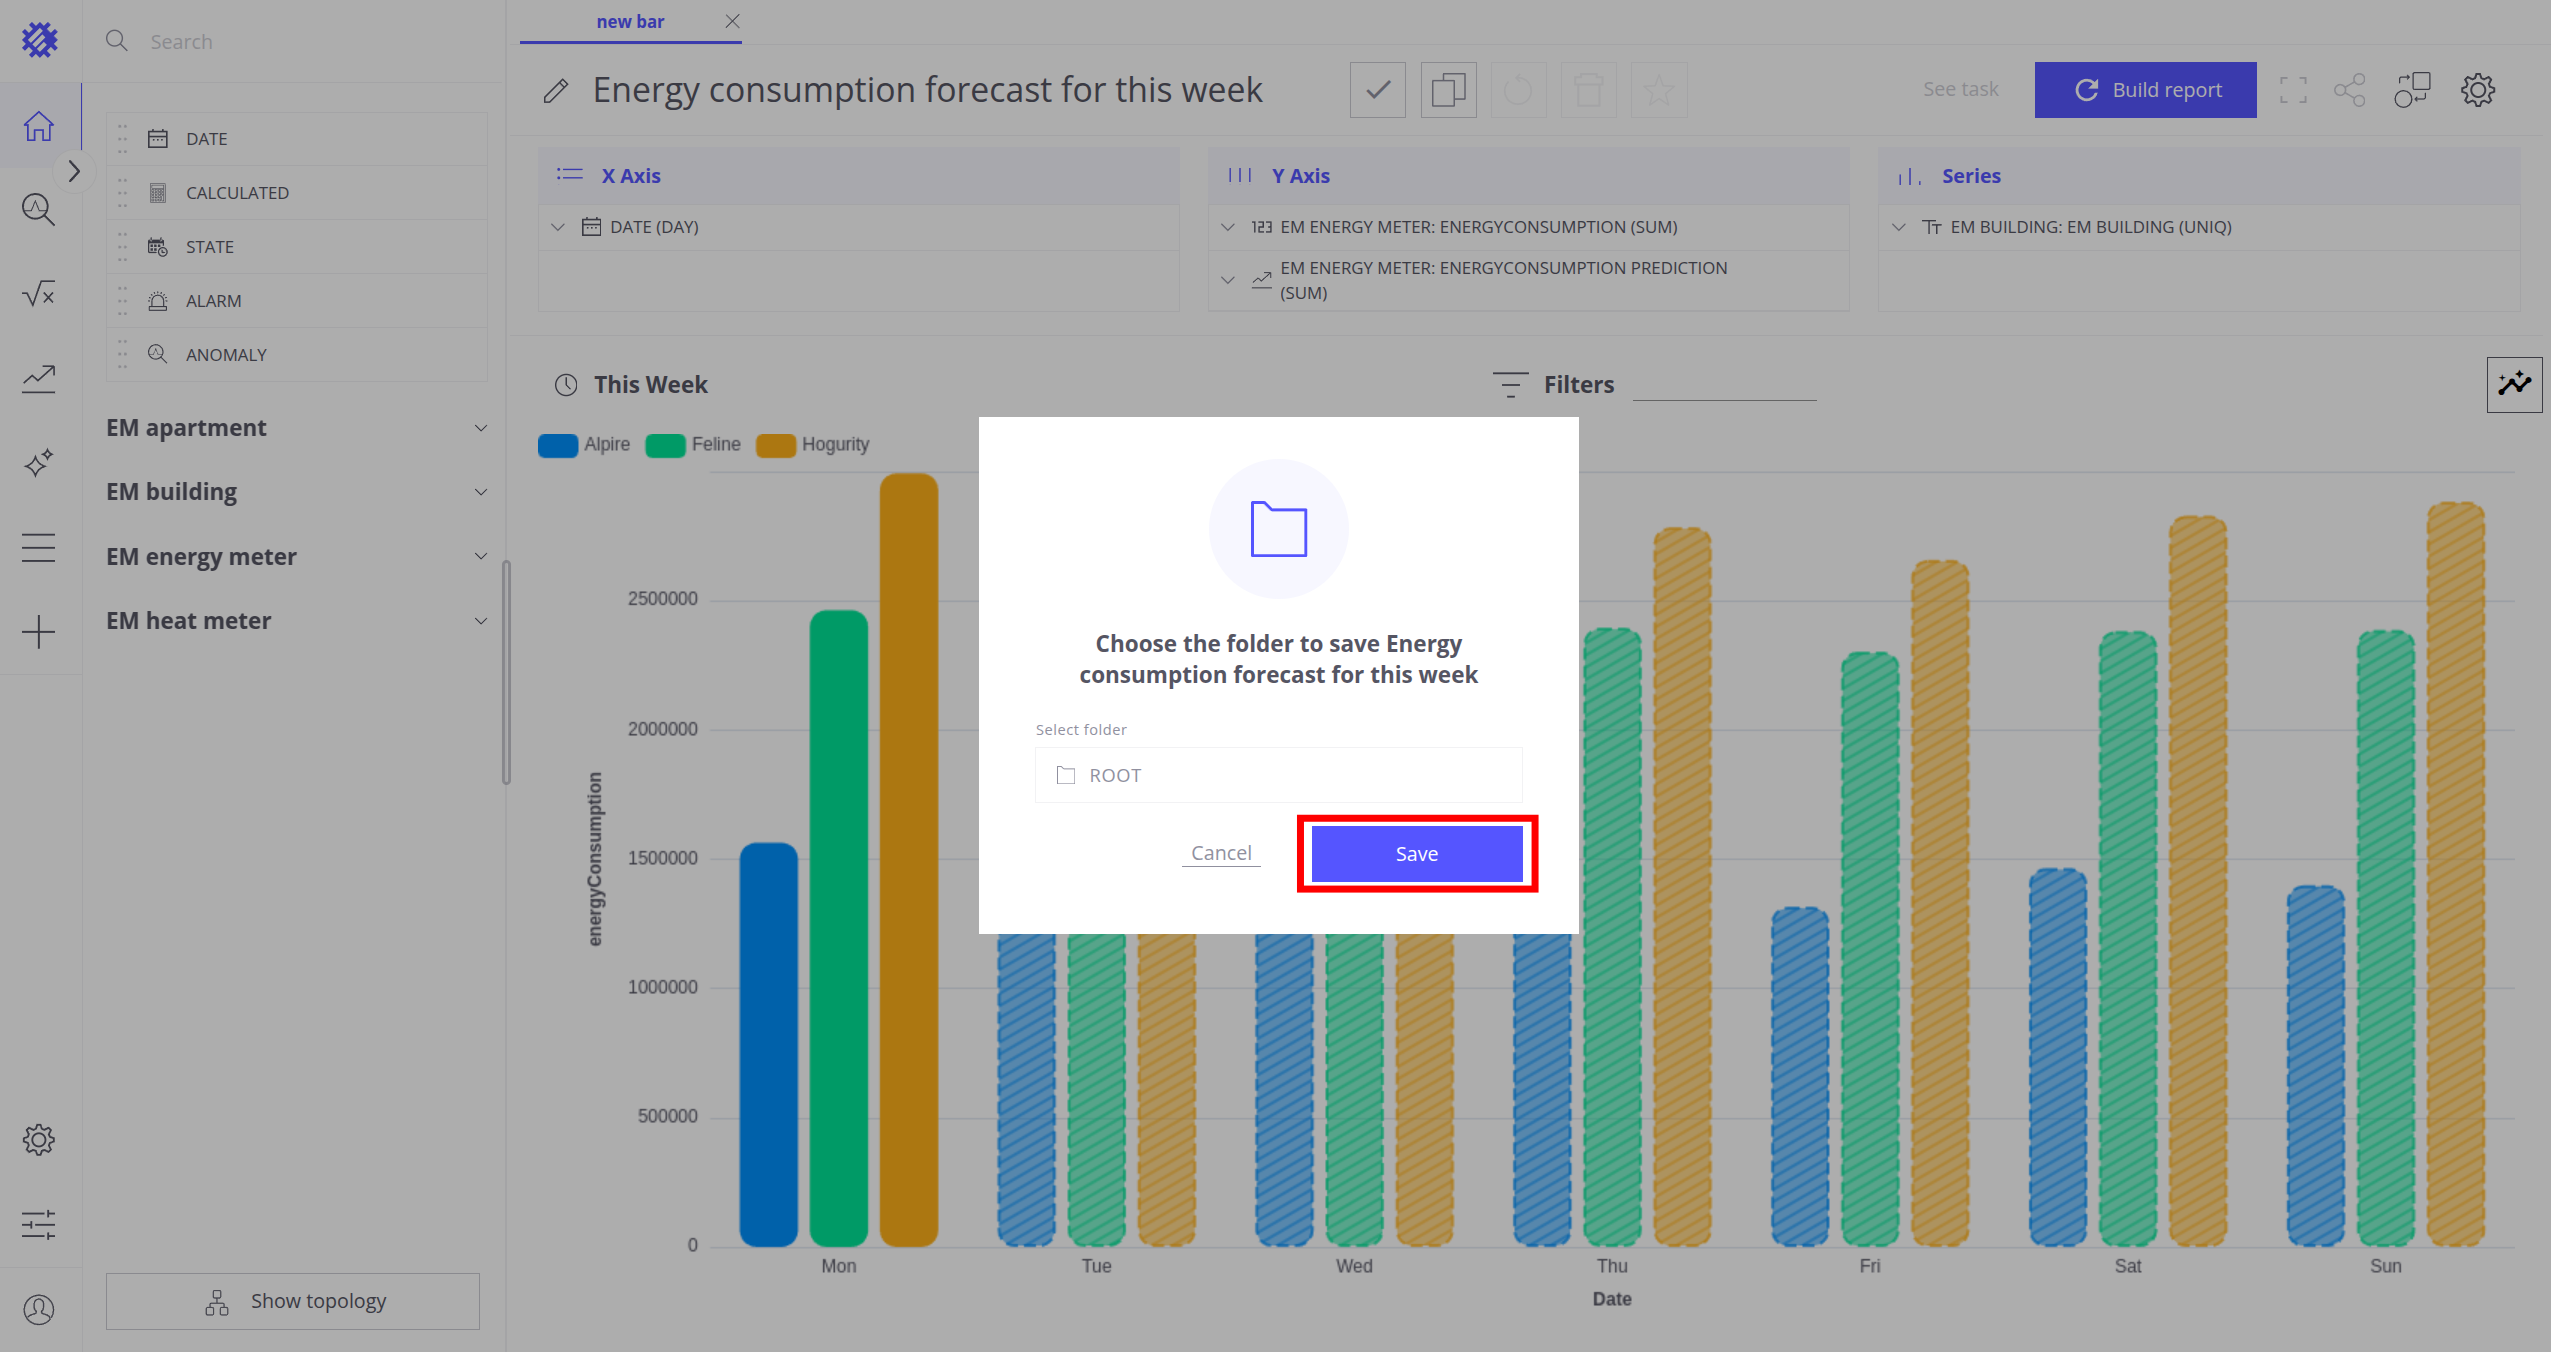The image size is (2551, 1352).
Task: Click the Save button in dialog
Action: (x=1416, y=854)
